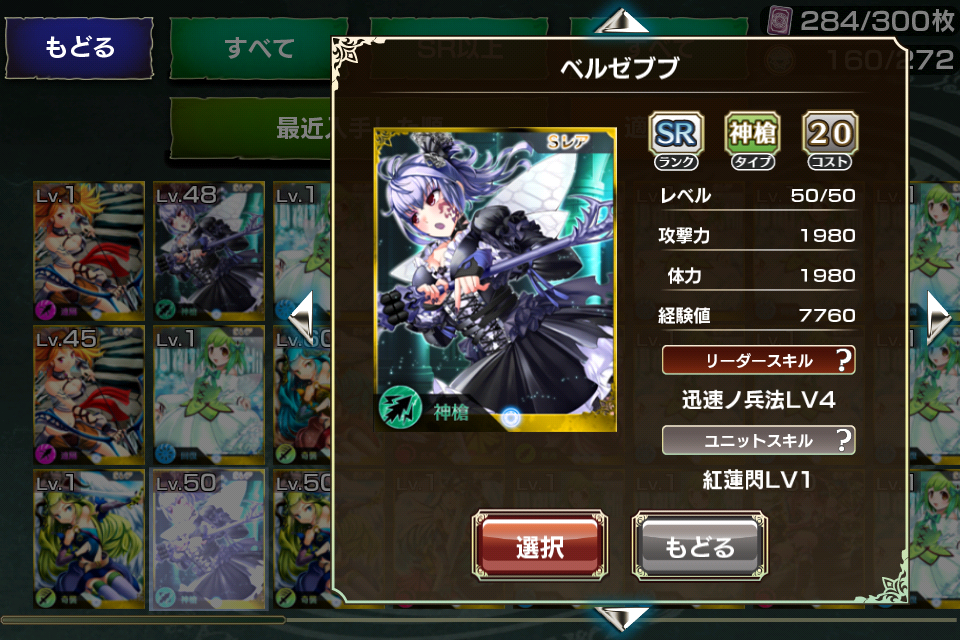This screenshot has height=640, width=960.
Task: Click the horizontal scrollbar at bottom
Action: 480,620
